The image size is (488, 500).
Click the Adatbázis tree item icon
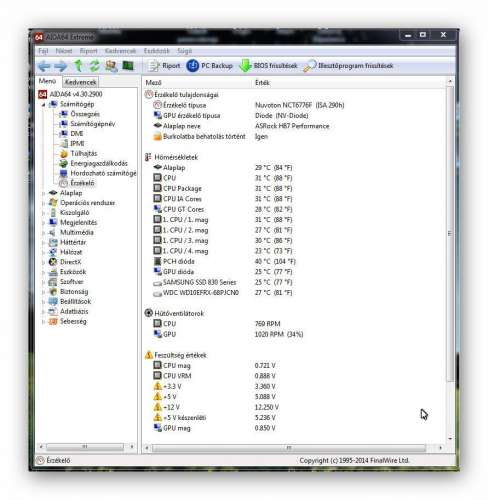pos(53,312)
